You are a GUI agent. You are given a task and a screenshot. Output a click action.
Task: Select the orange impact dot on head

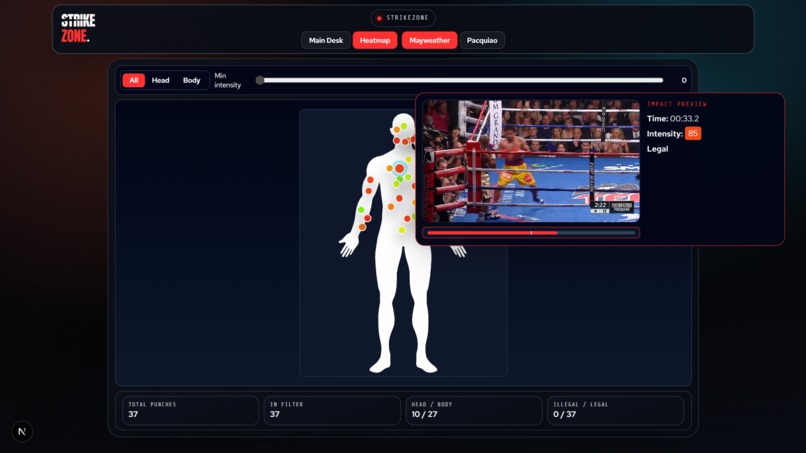pos(397,130)
